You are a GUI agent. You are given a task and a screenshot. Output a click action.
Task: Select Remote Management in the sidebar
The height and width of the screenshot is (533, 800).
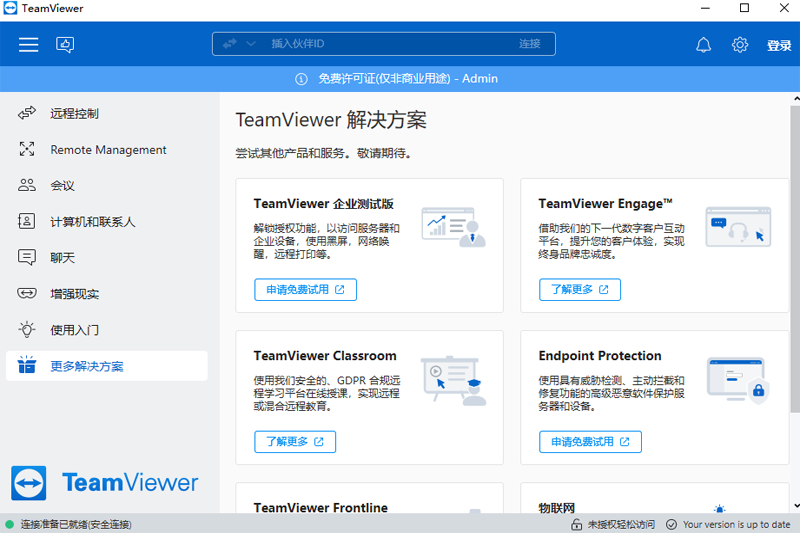tap(107, 149)
